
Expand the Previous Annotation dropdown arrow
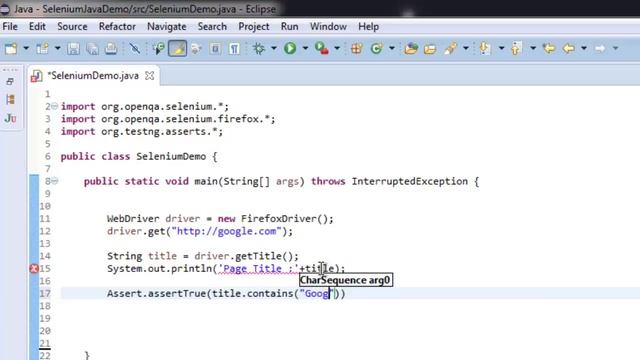pos(533,49)
